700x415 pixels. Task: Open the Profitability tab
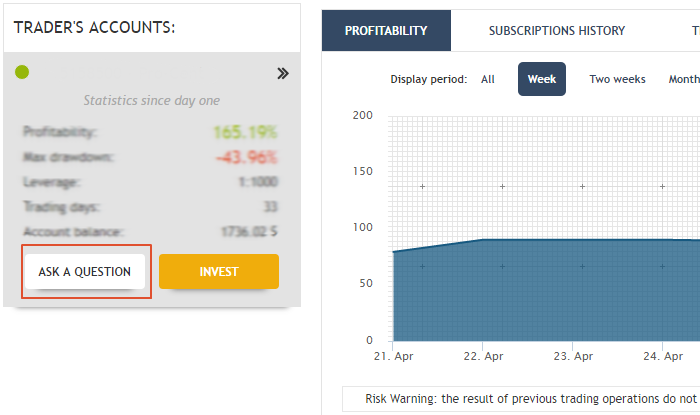click(x=386, y=30)
